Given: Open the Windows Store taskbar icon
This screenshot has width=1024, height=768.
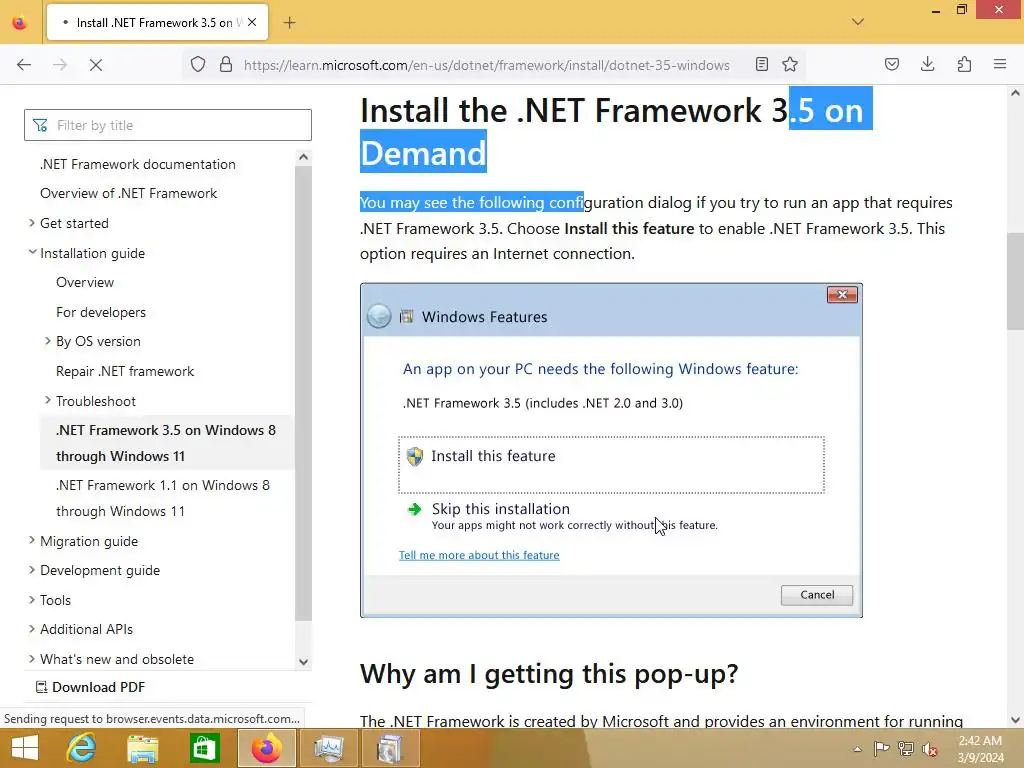Looking at the screenshot, I should [204, 748].
